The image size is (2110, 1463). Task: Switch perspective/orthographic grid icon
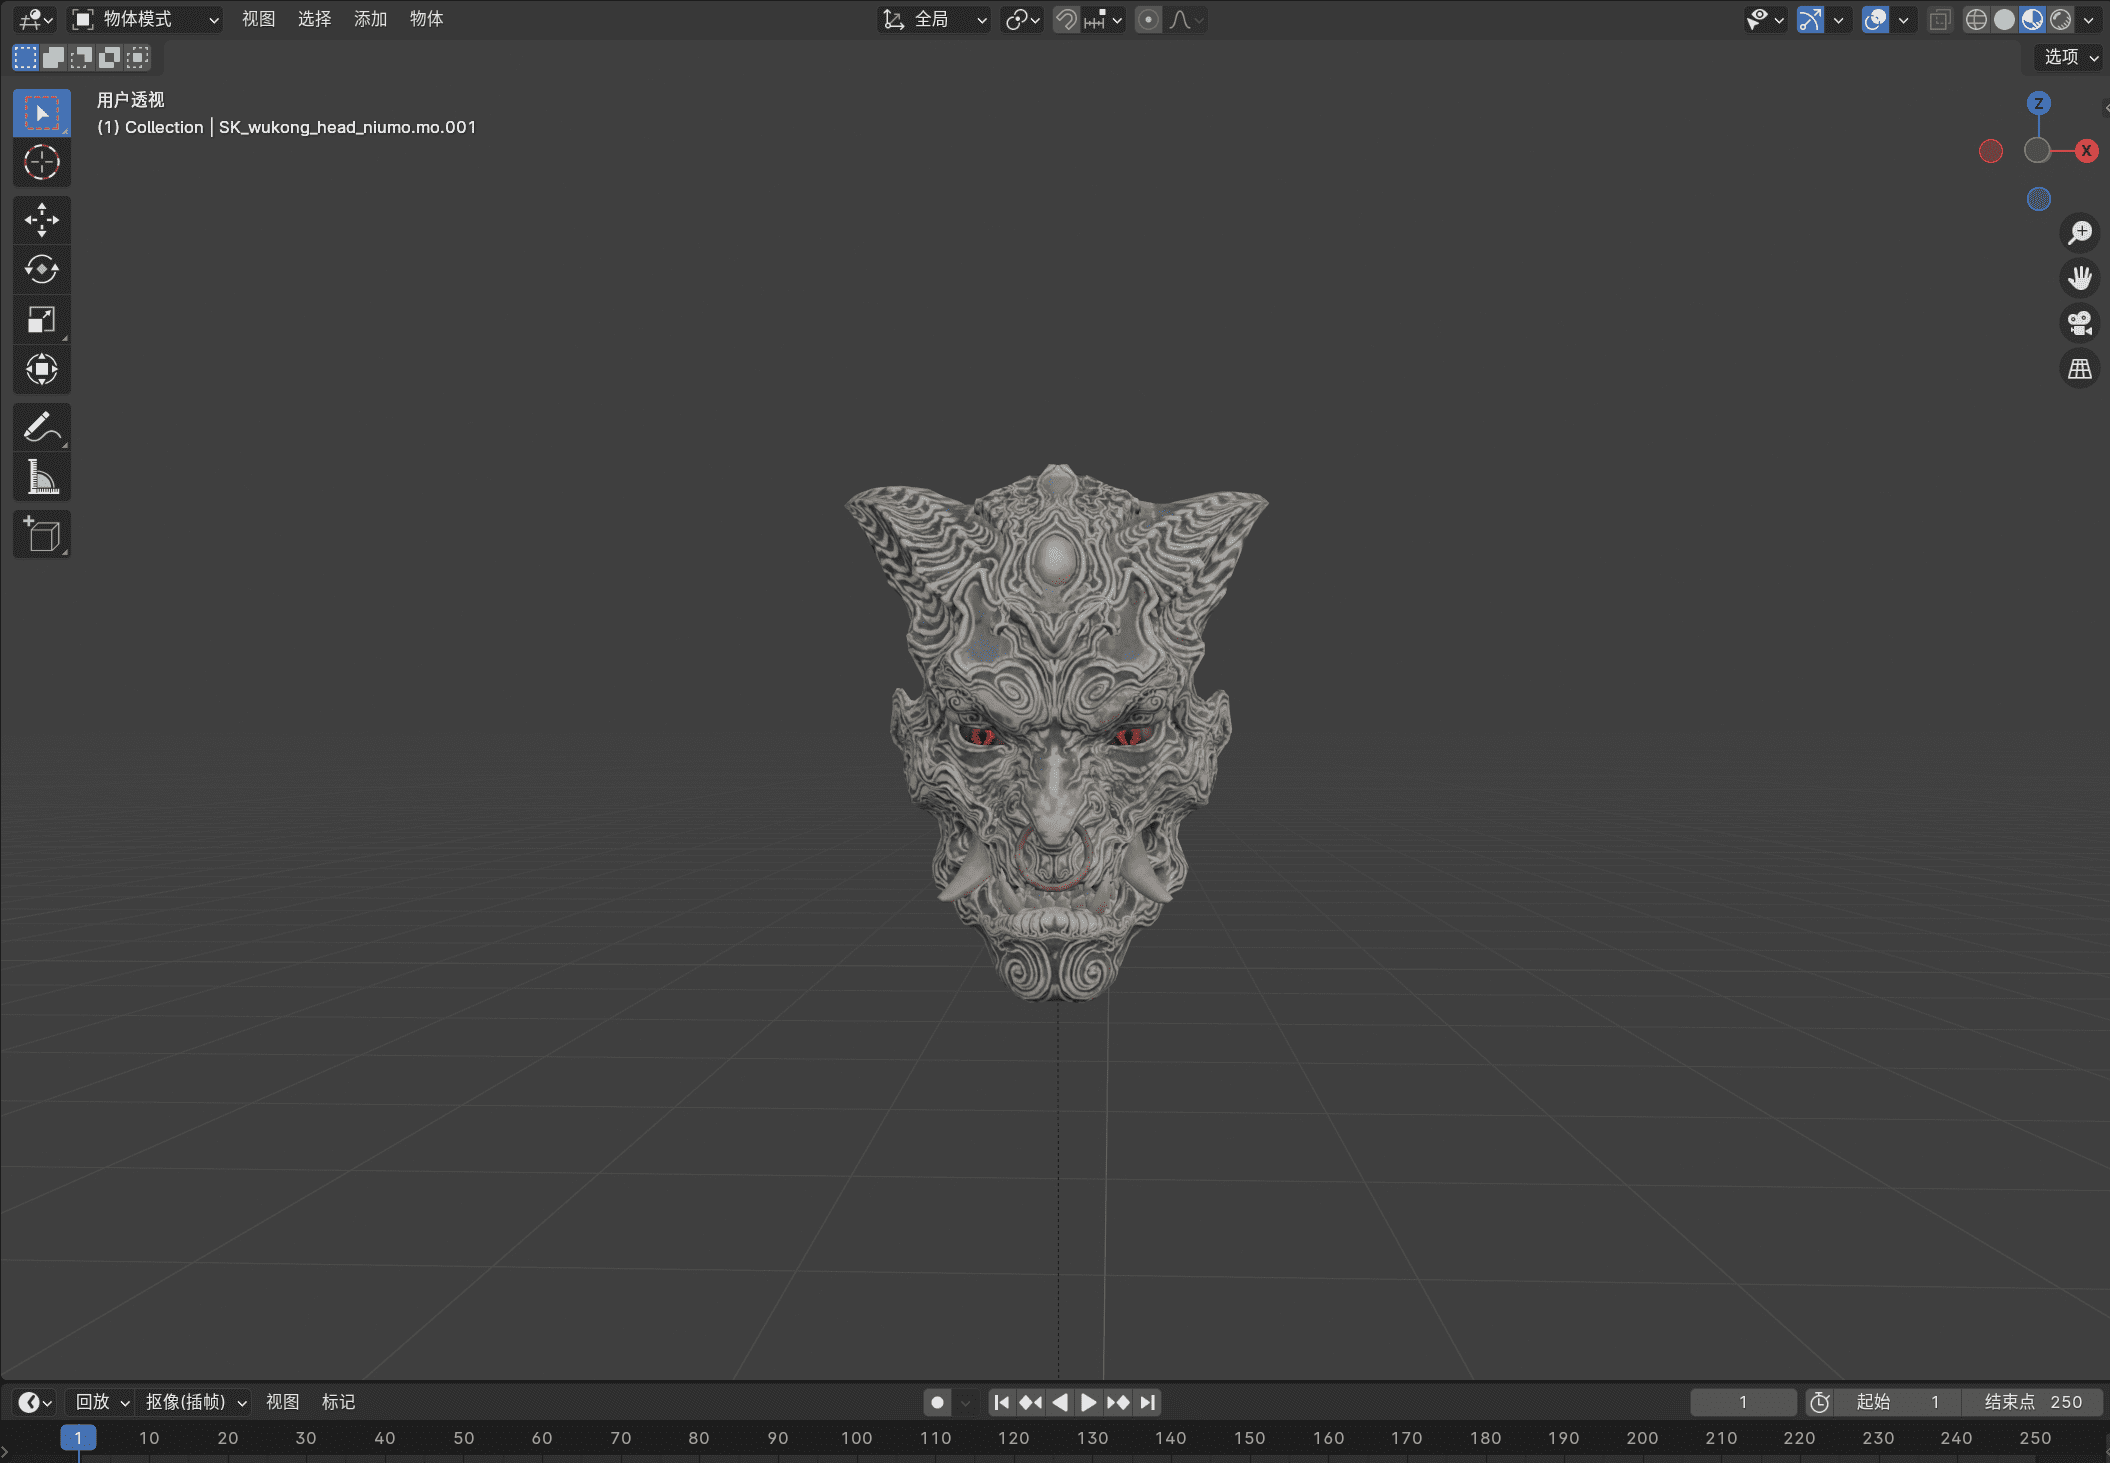(x=2080, y=369)
